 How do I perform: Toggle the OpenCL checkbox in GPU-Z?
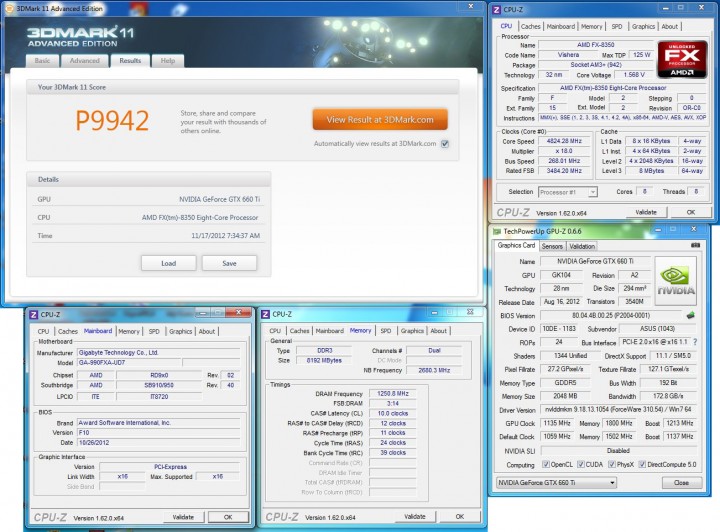(546, 464)
